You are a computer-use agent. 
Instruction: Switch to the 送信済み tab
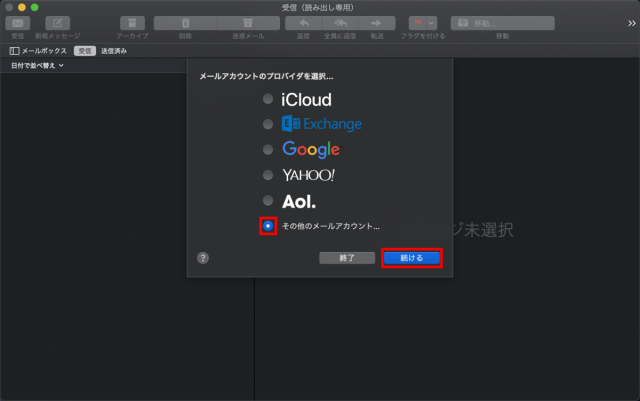(113, 50)
